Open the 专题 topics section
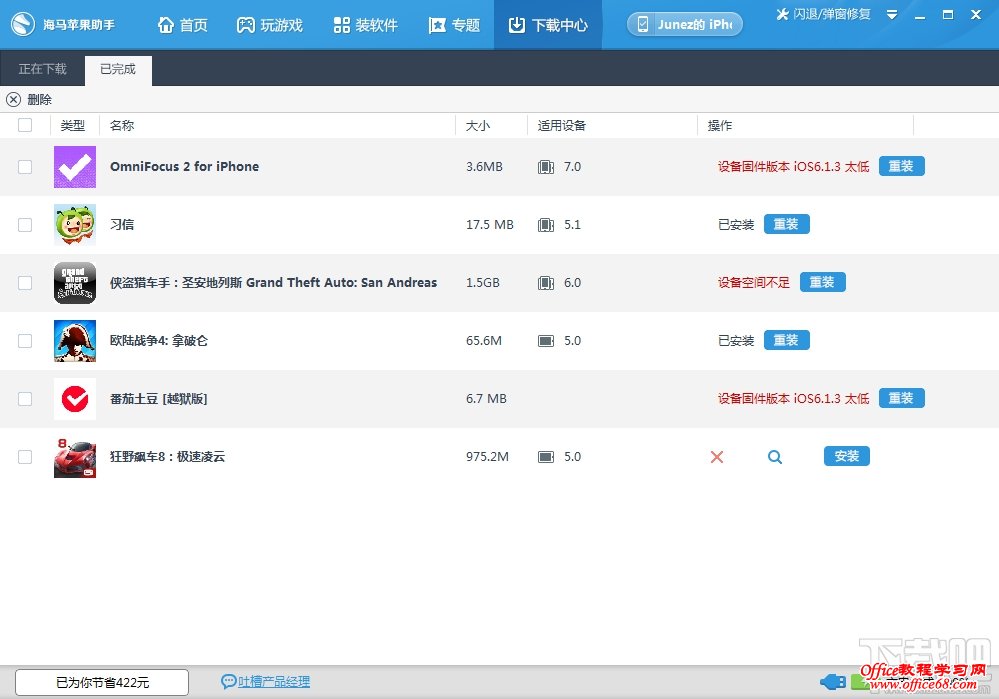The height and width of the screenshot is (699, 999). coord(454,25)
